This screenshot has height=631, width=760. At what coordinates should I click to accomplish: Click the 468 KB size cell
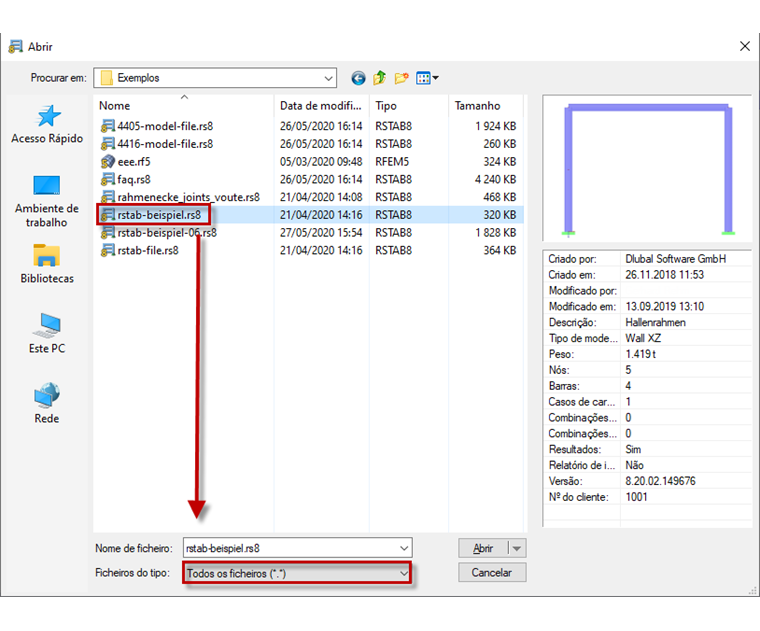(x=500, y=197)
